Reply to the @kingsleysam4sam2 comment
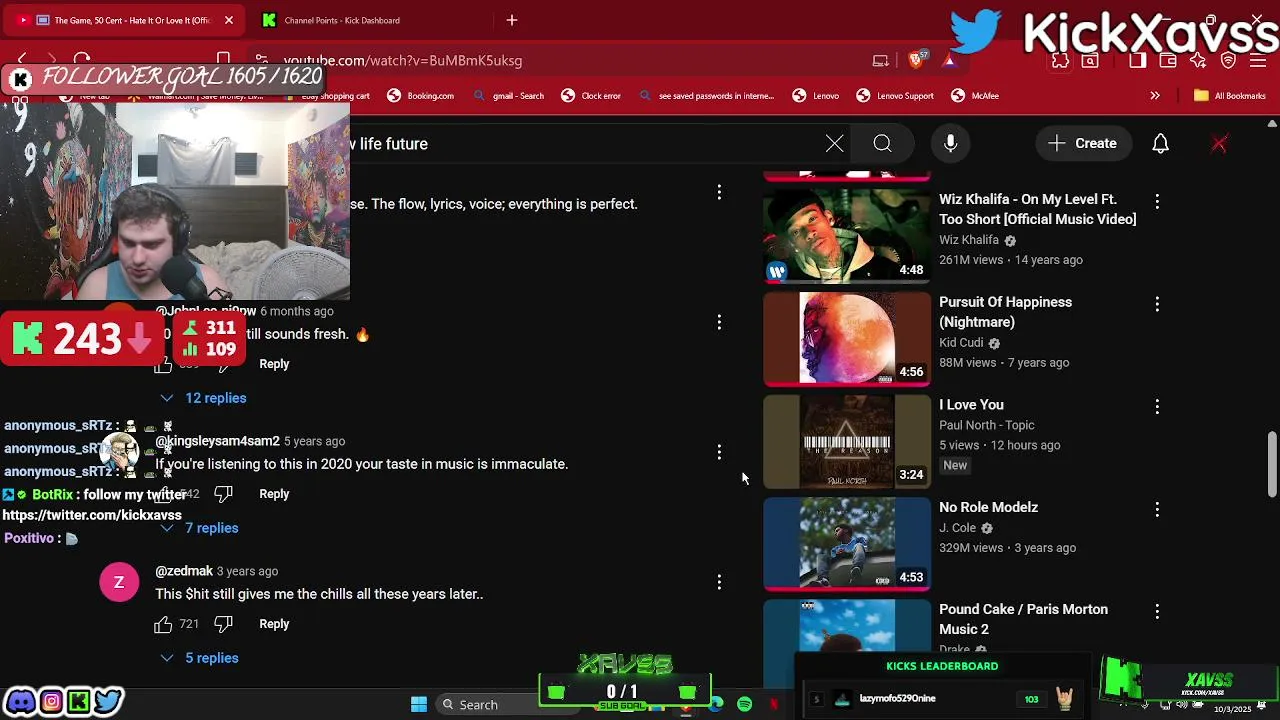Viewport: 1280px width, 720px height. pyautogui.click(x=274, y=494)
